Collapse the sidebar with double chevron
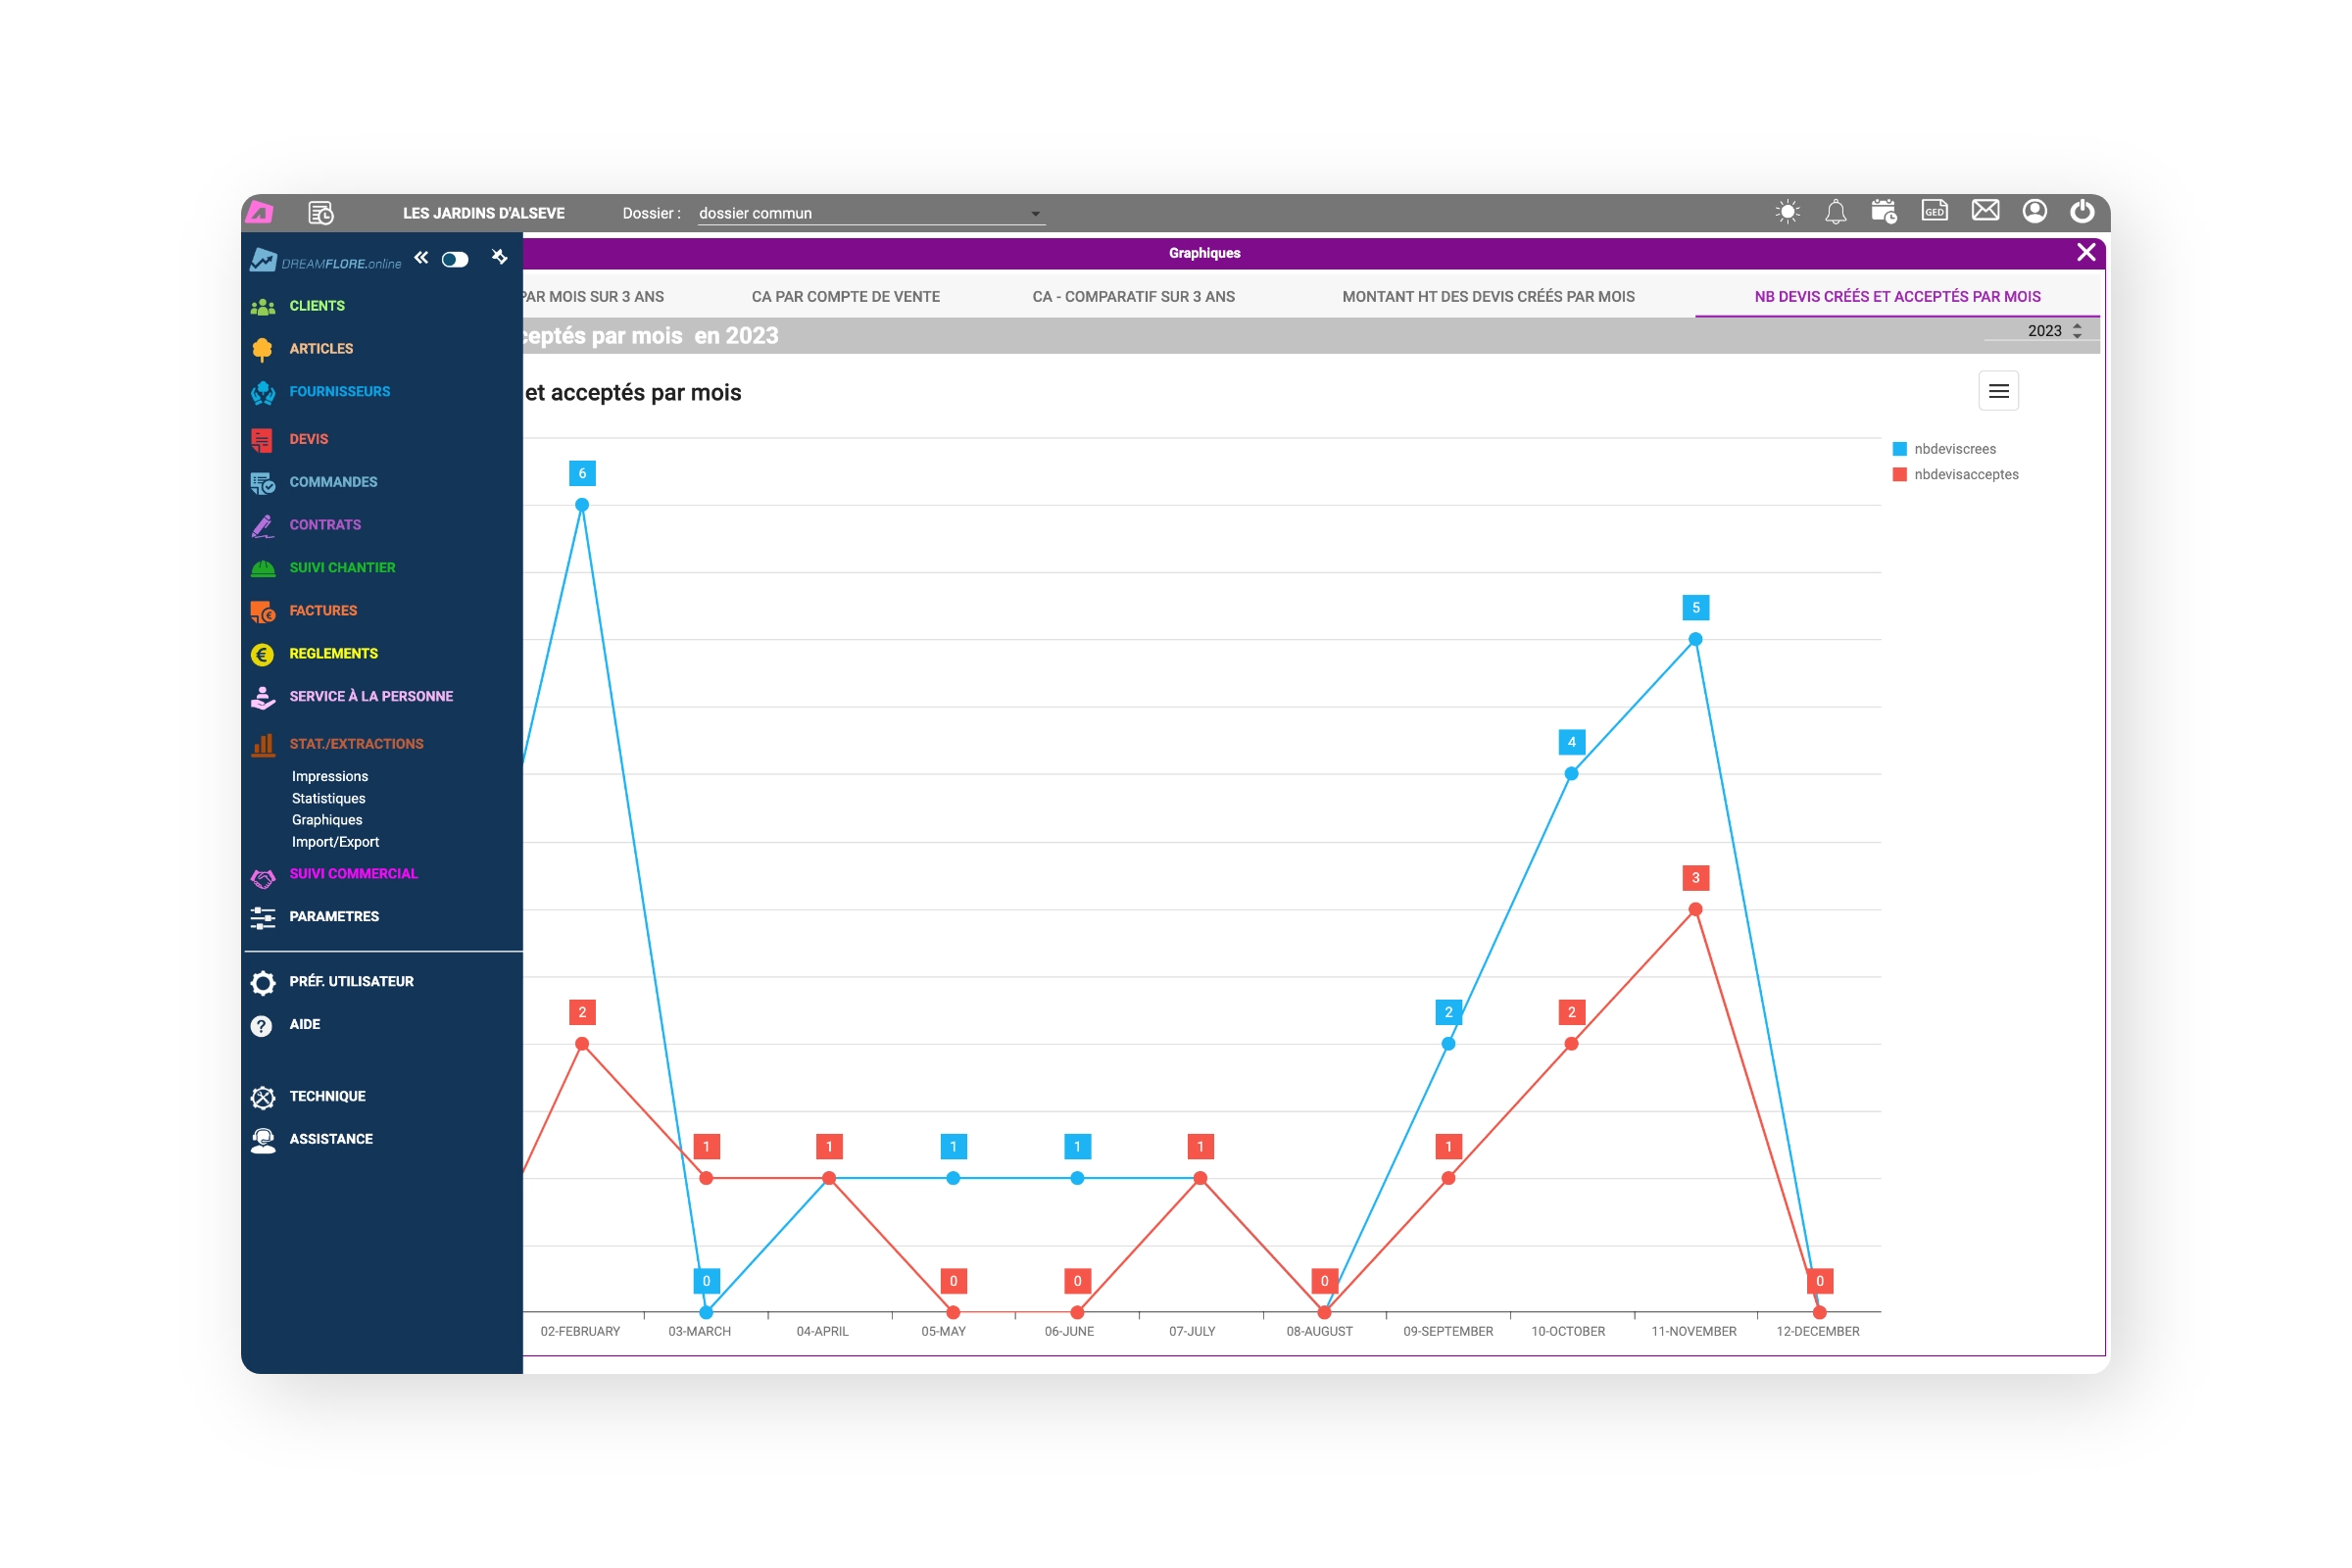The width and height of the screenshot is (2352, 1568). pyautogui.click(x=421, y=258)
